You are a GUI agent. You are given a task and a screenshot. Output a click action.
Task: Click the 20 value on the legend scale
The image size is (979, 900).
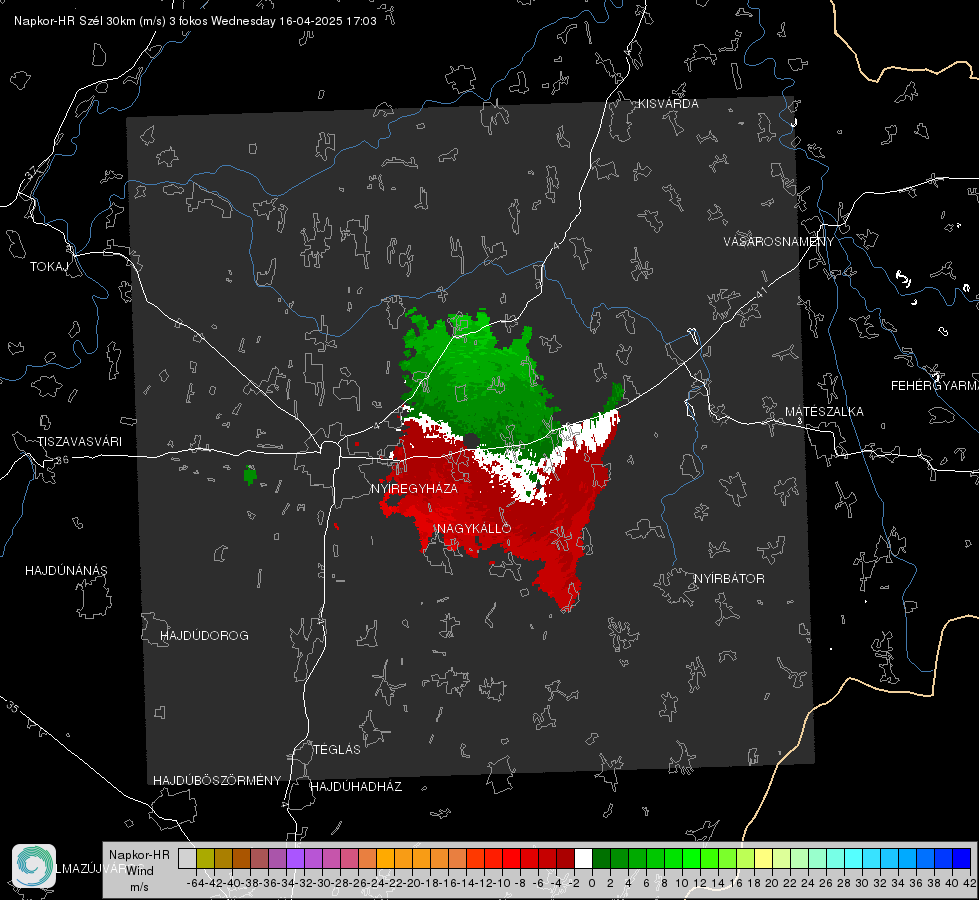772,883
